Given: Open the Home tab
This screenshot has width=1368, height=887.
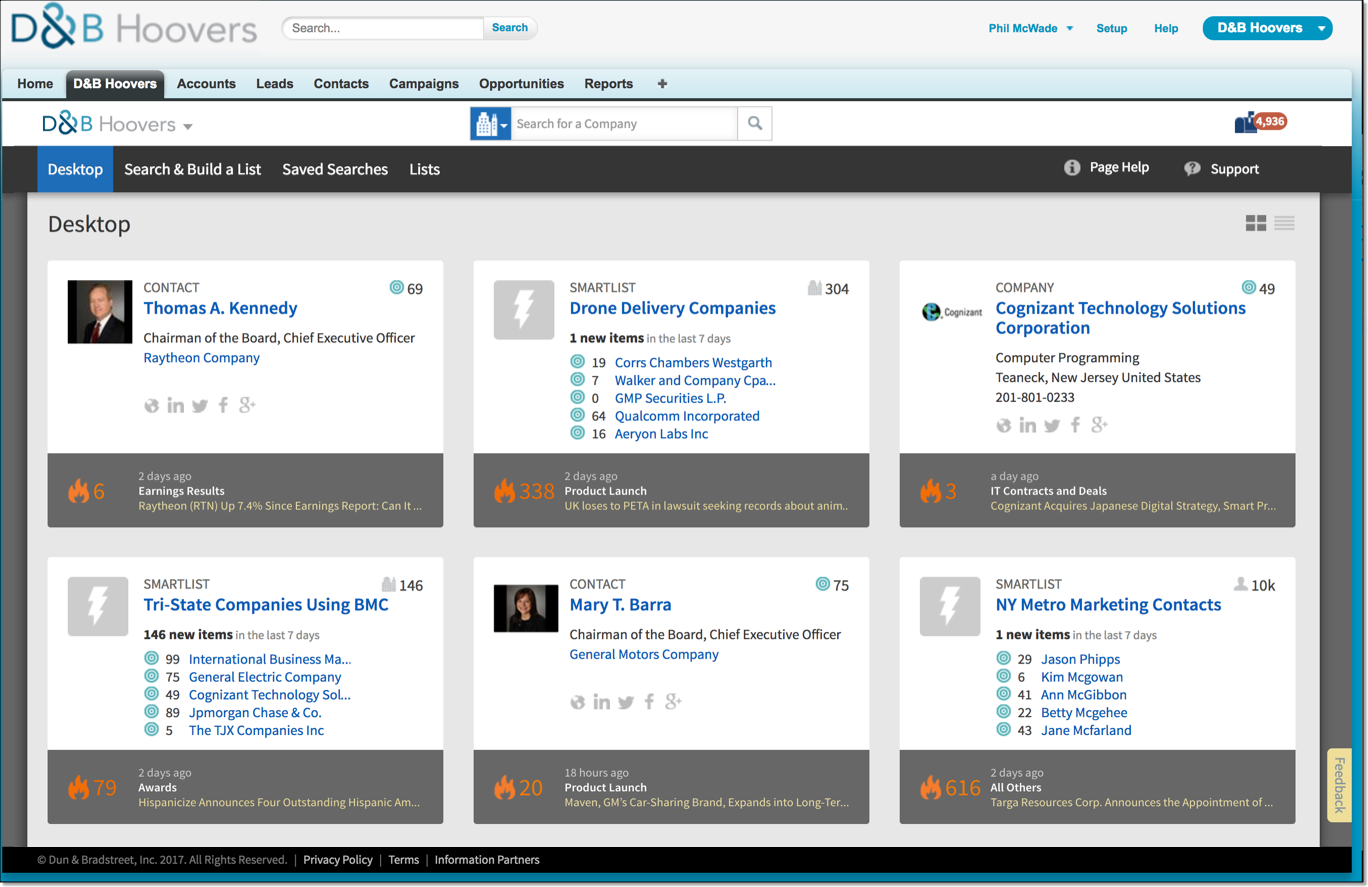Looking at the screenshot, I should click(35, 84).
